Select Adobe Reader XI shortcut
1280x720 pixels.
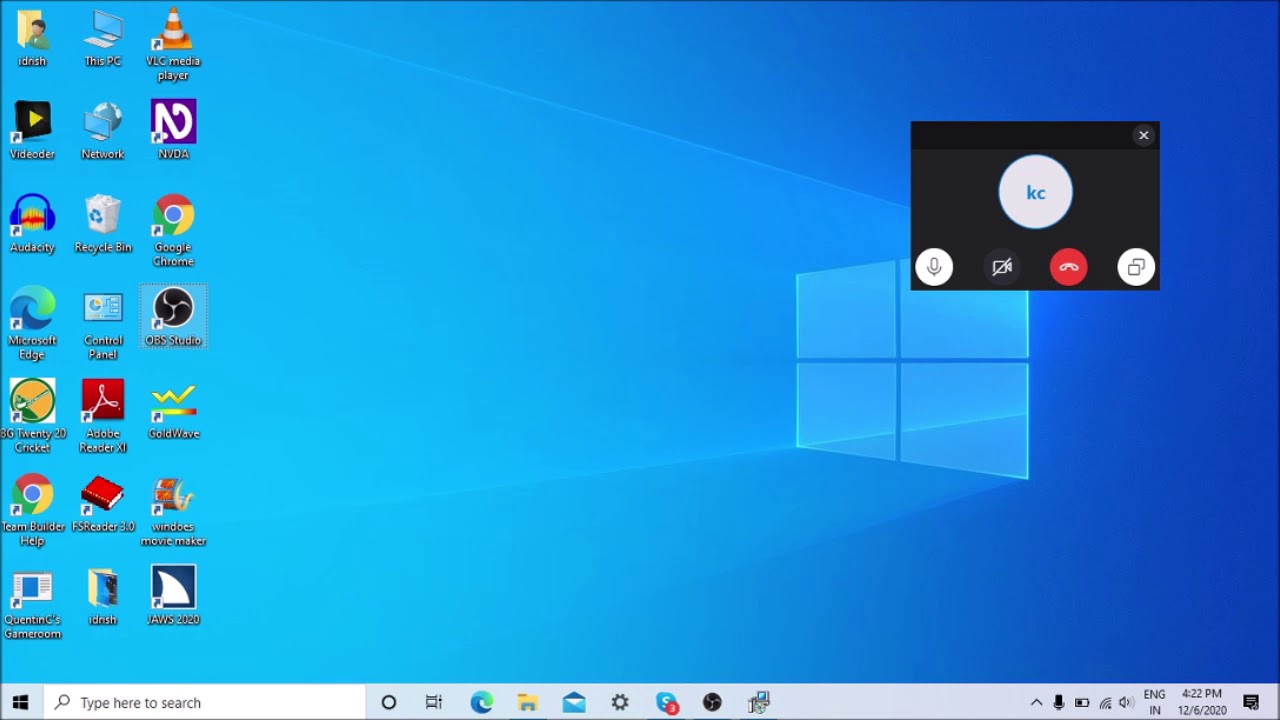click(103, 416)
